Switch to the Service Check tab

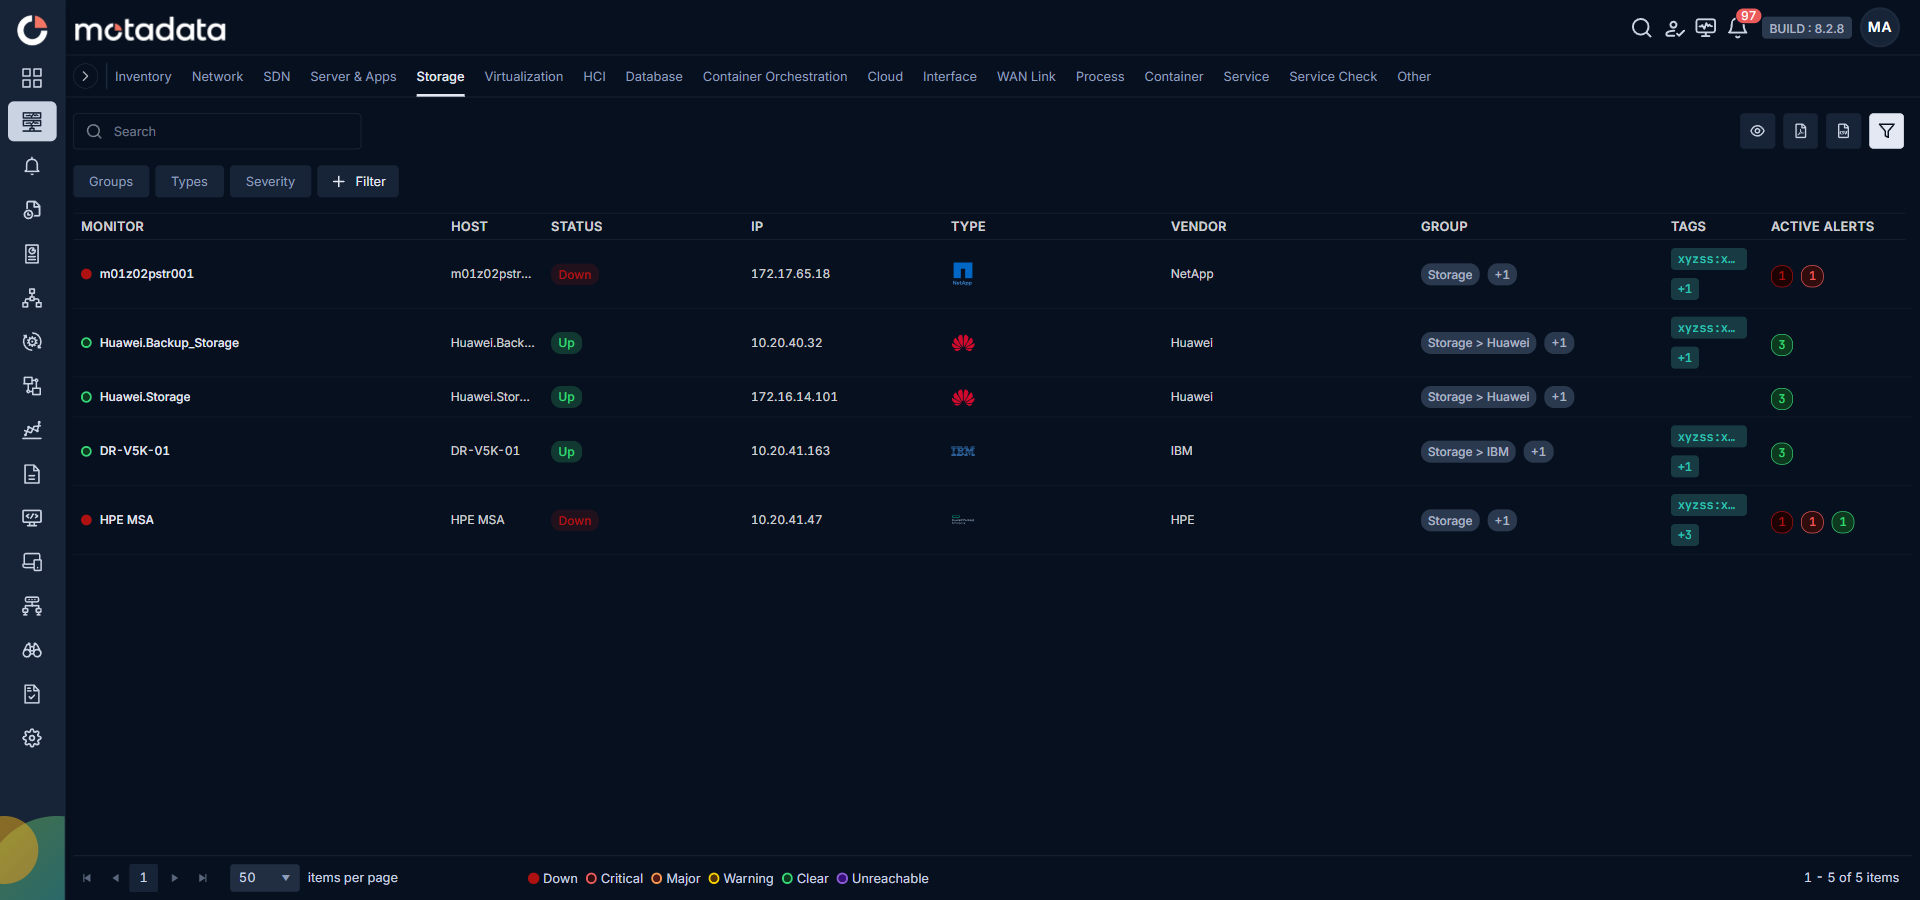click(x=1333, y=77)
